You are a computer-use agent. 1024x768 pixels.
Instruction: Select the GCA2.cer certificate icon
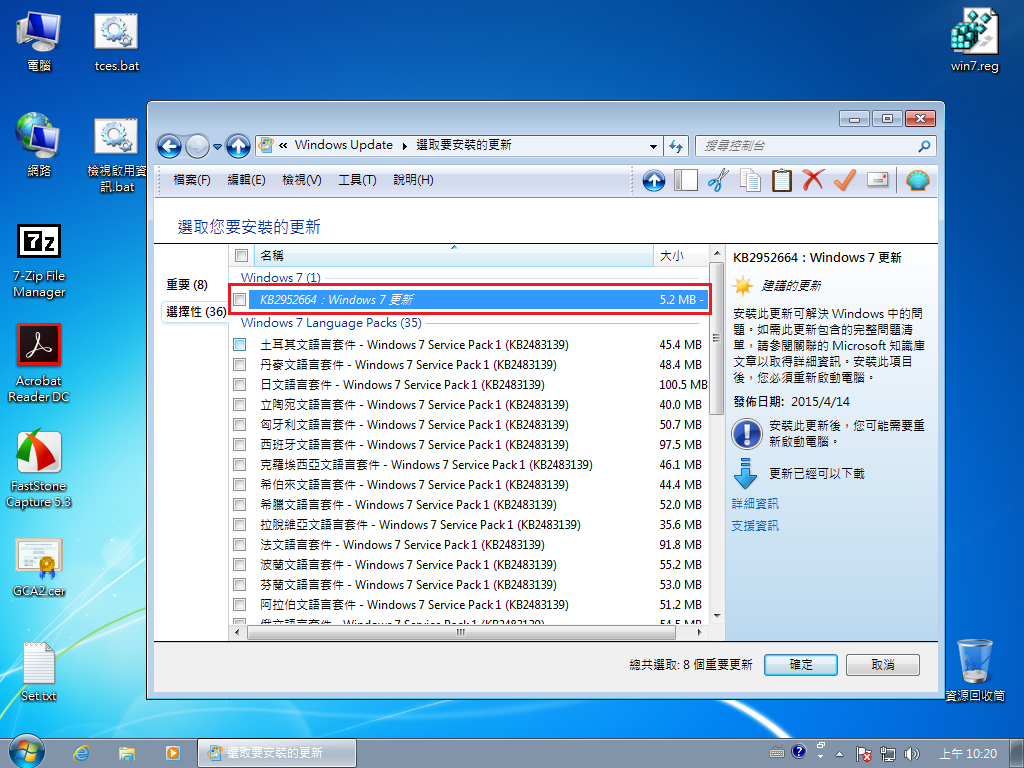click(39, 567)
